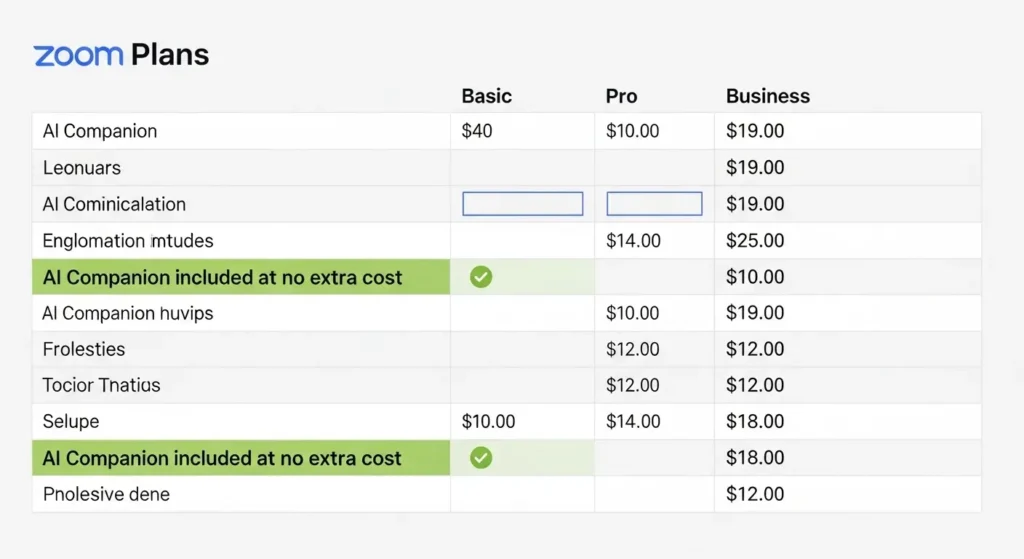Click the Plans heading text

(x=169, y=54)
